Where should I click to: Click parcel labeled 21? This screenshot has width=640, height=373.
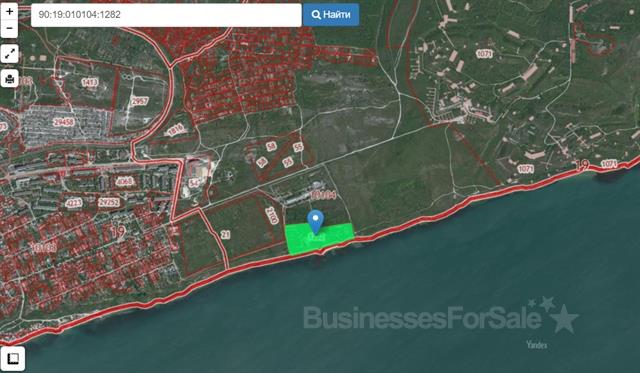click(225, 234)
